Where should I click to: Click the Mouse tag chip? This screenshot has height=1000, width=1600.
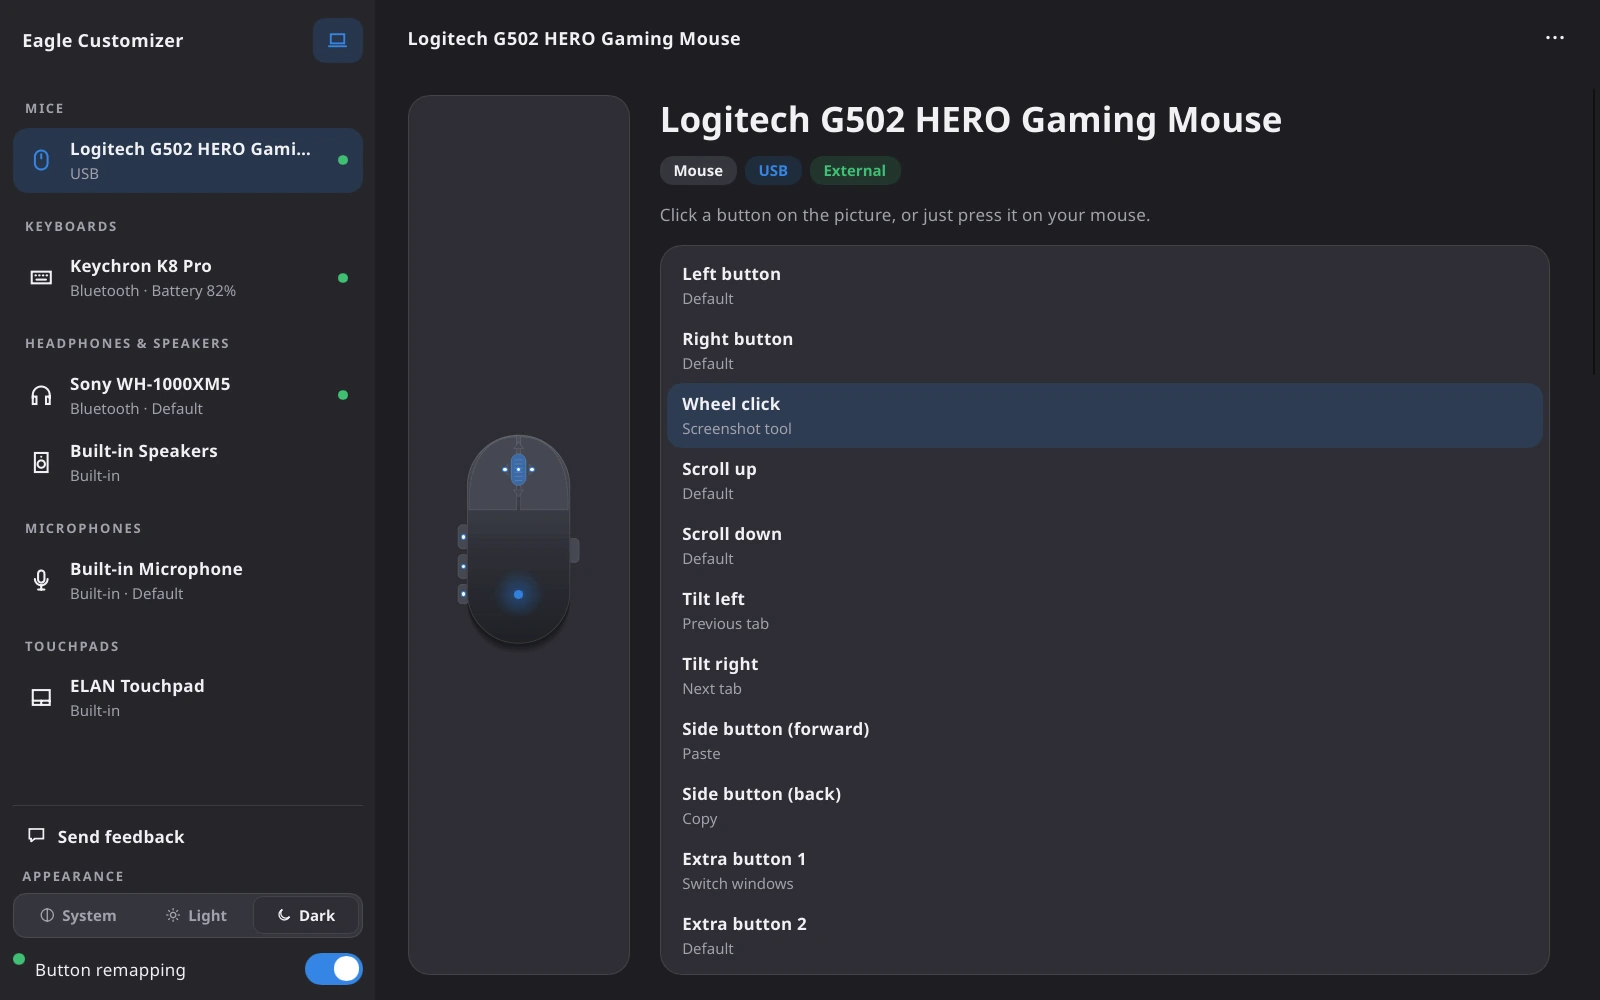click(698, 171)
